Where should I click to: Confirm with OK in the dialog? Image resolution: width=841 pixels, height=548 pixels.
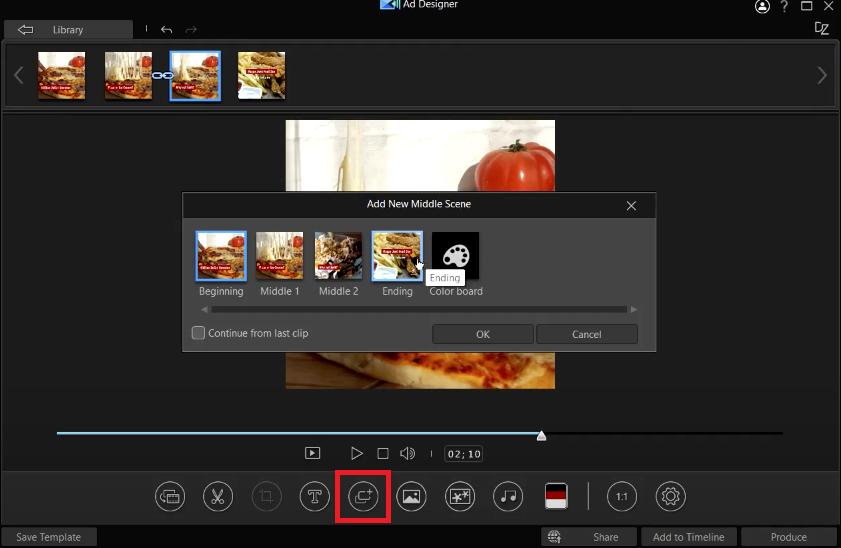483,334
